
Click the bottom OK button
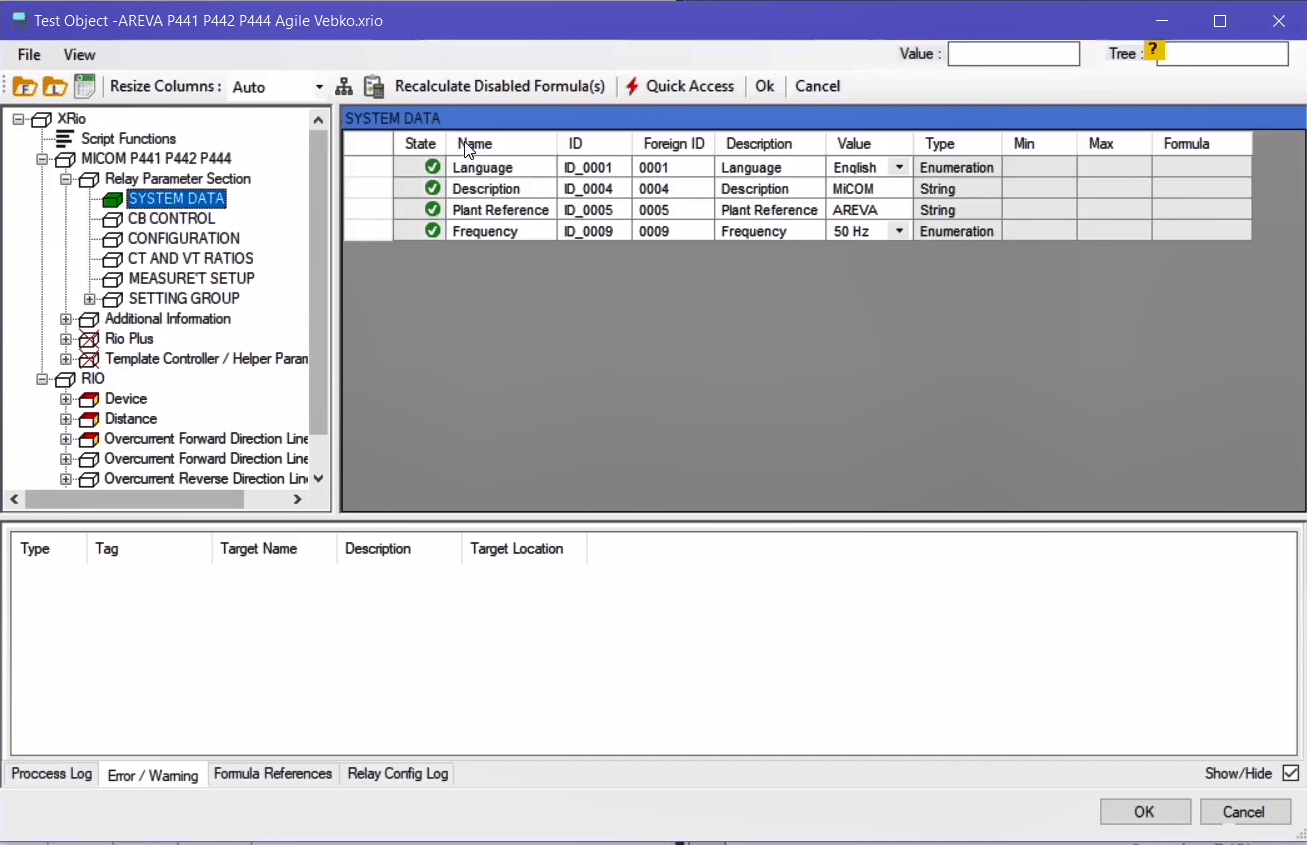tap(1145, 812)
